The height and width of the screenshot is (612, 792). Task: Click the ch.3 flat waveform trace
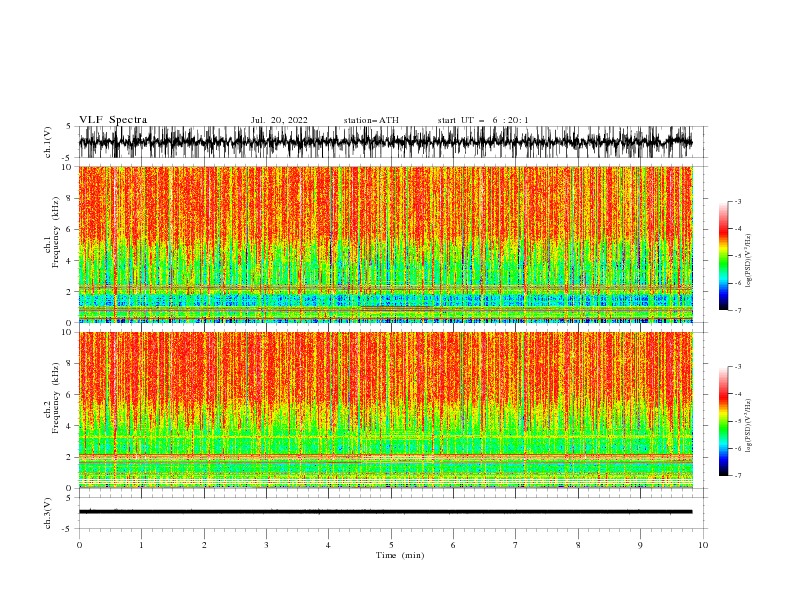coord(385,512)
